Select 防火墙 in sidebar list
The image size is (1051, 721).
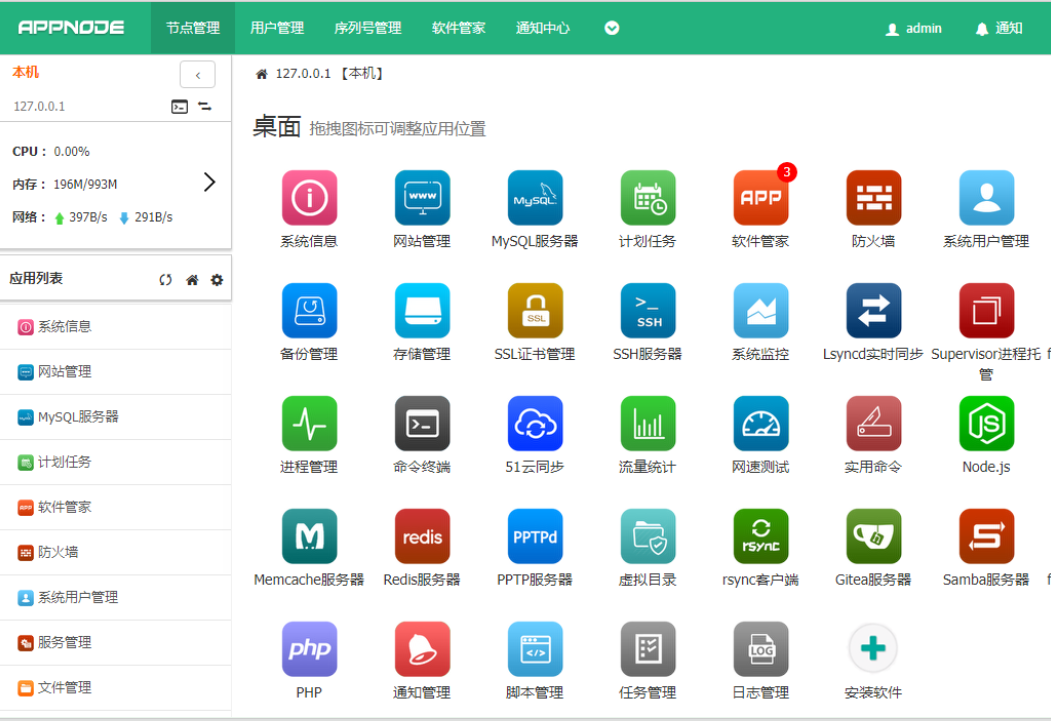pos(115,552)
